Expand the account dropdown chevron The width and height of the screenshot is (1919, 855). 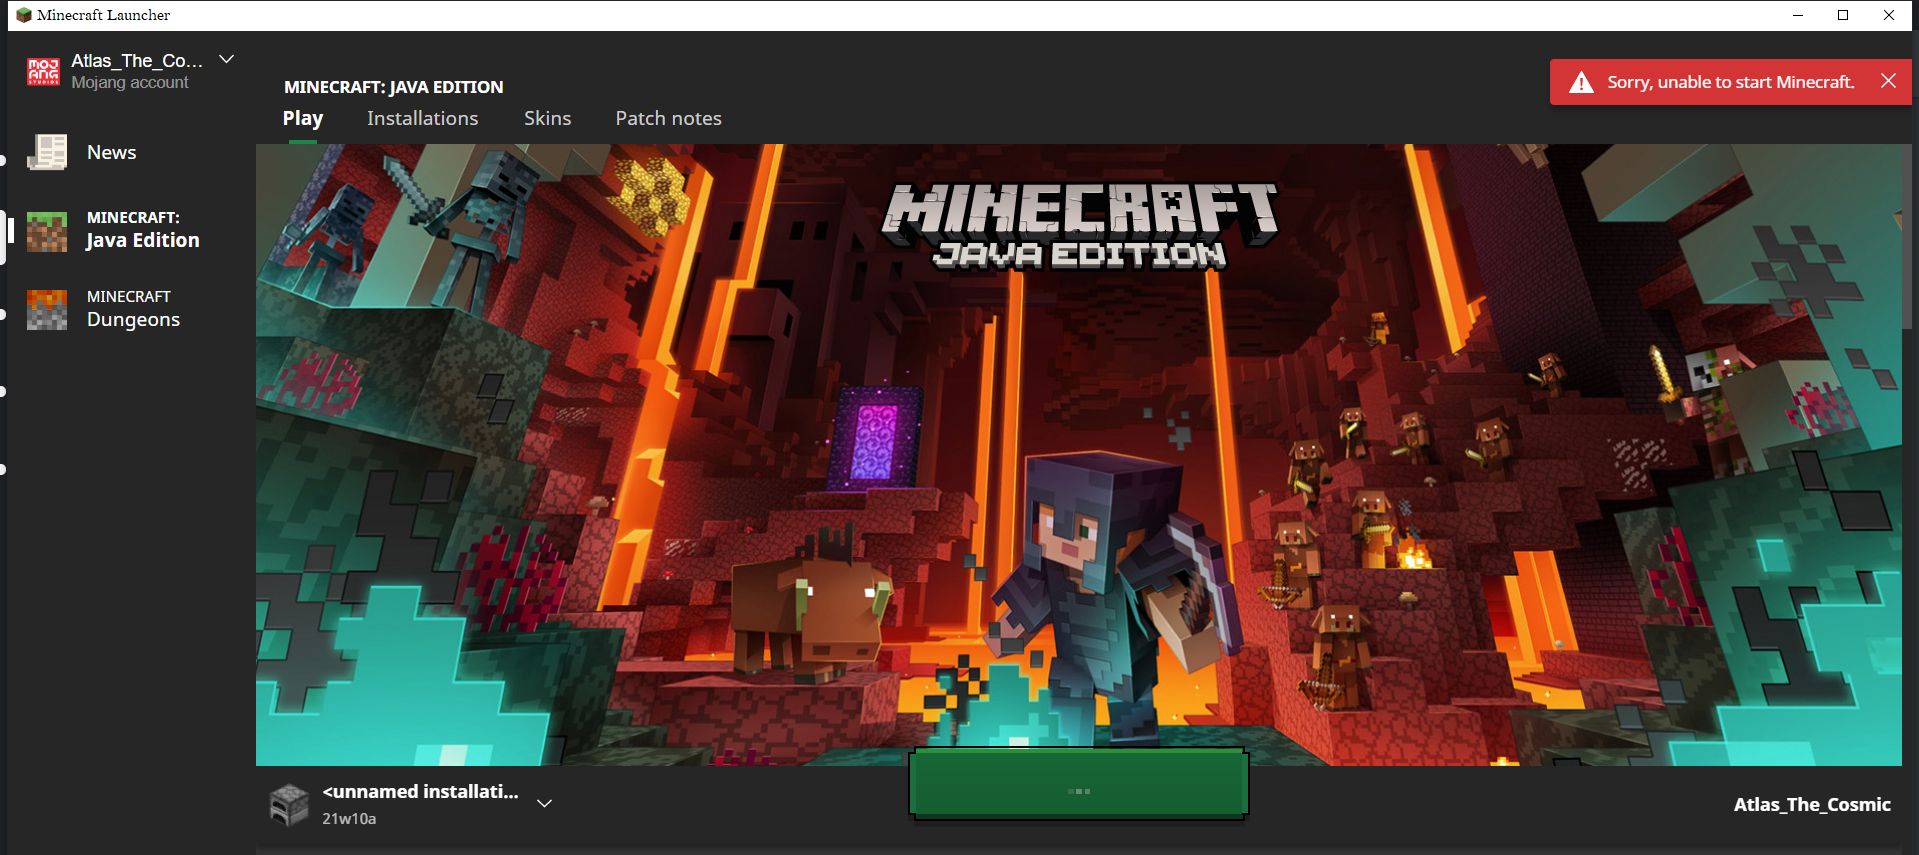(x=227, y=60)
